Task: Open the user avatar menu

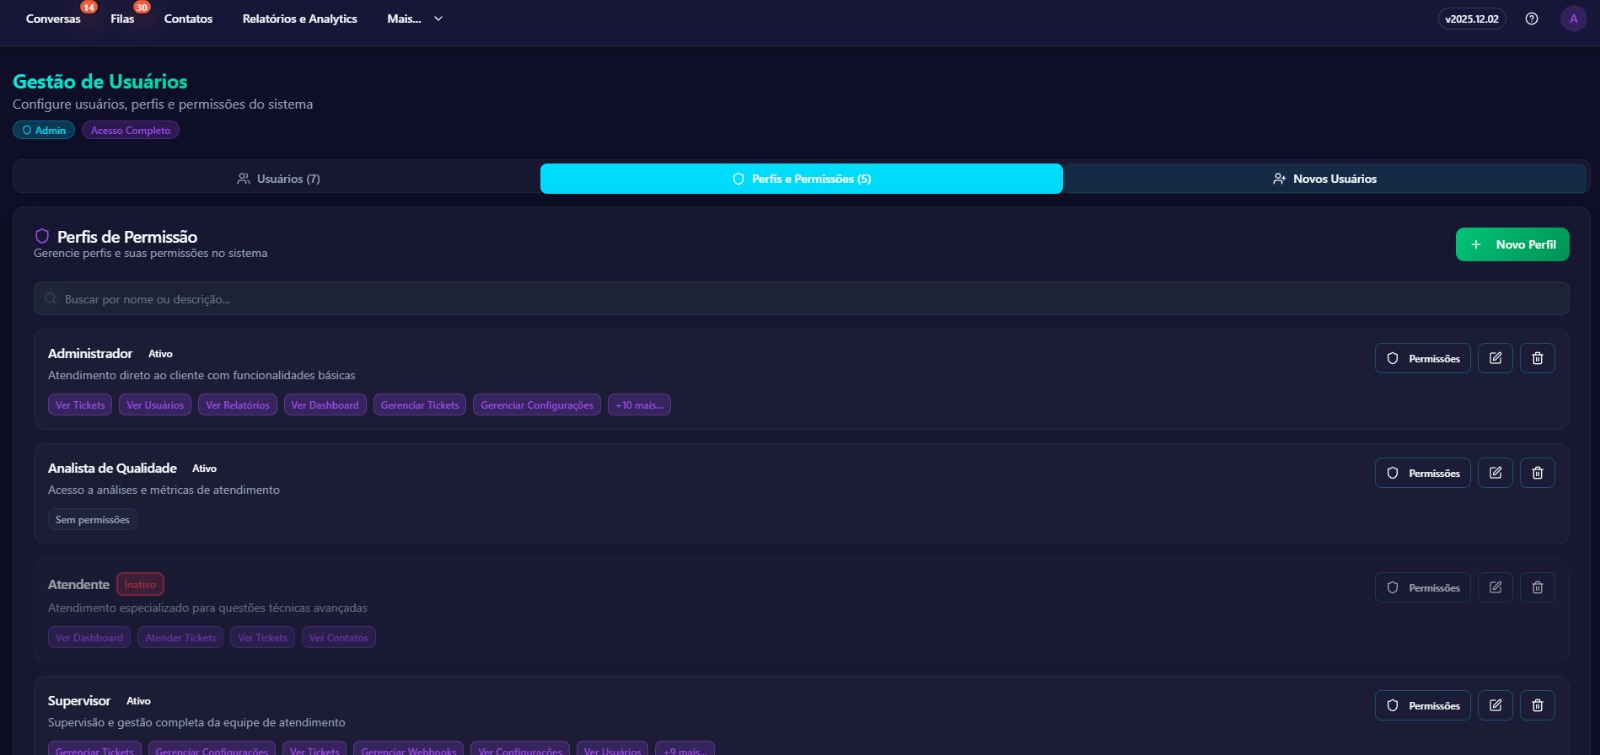Action: (1573, 19)
